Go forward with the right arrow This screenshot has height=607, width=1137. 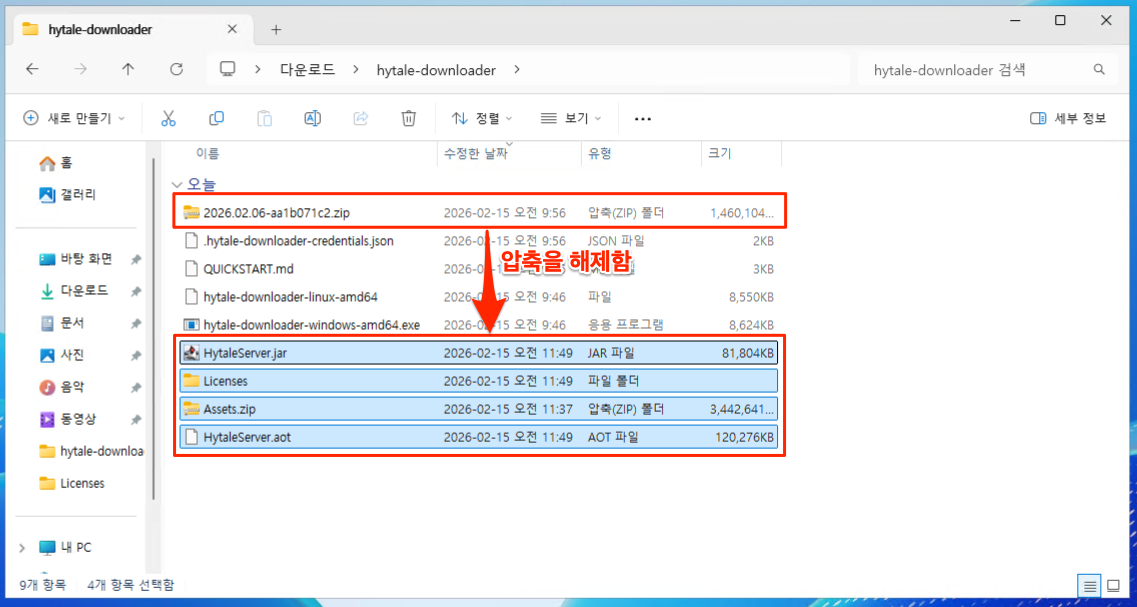80,70
